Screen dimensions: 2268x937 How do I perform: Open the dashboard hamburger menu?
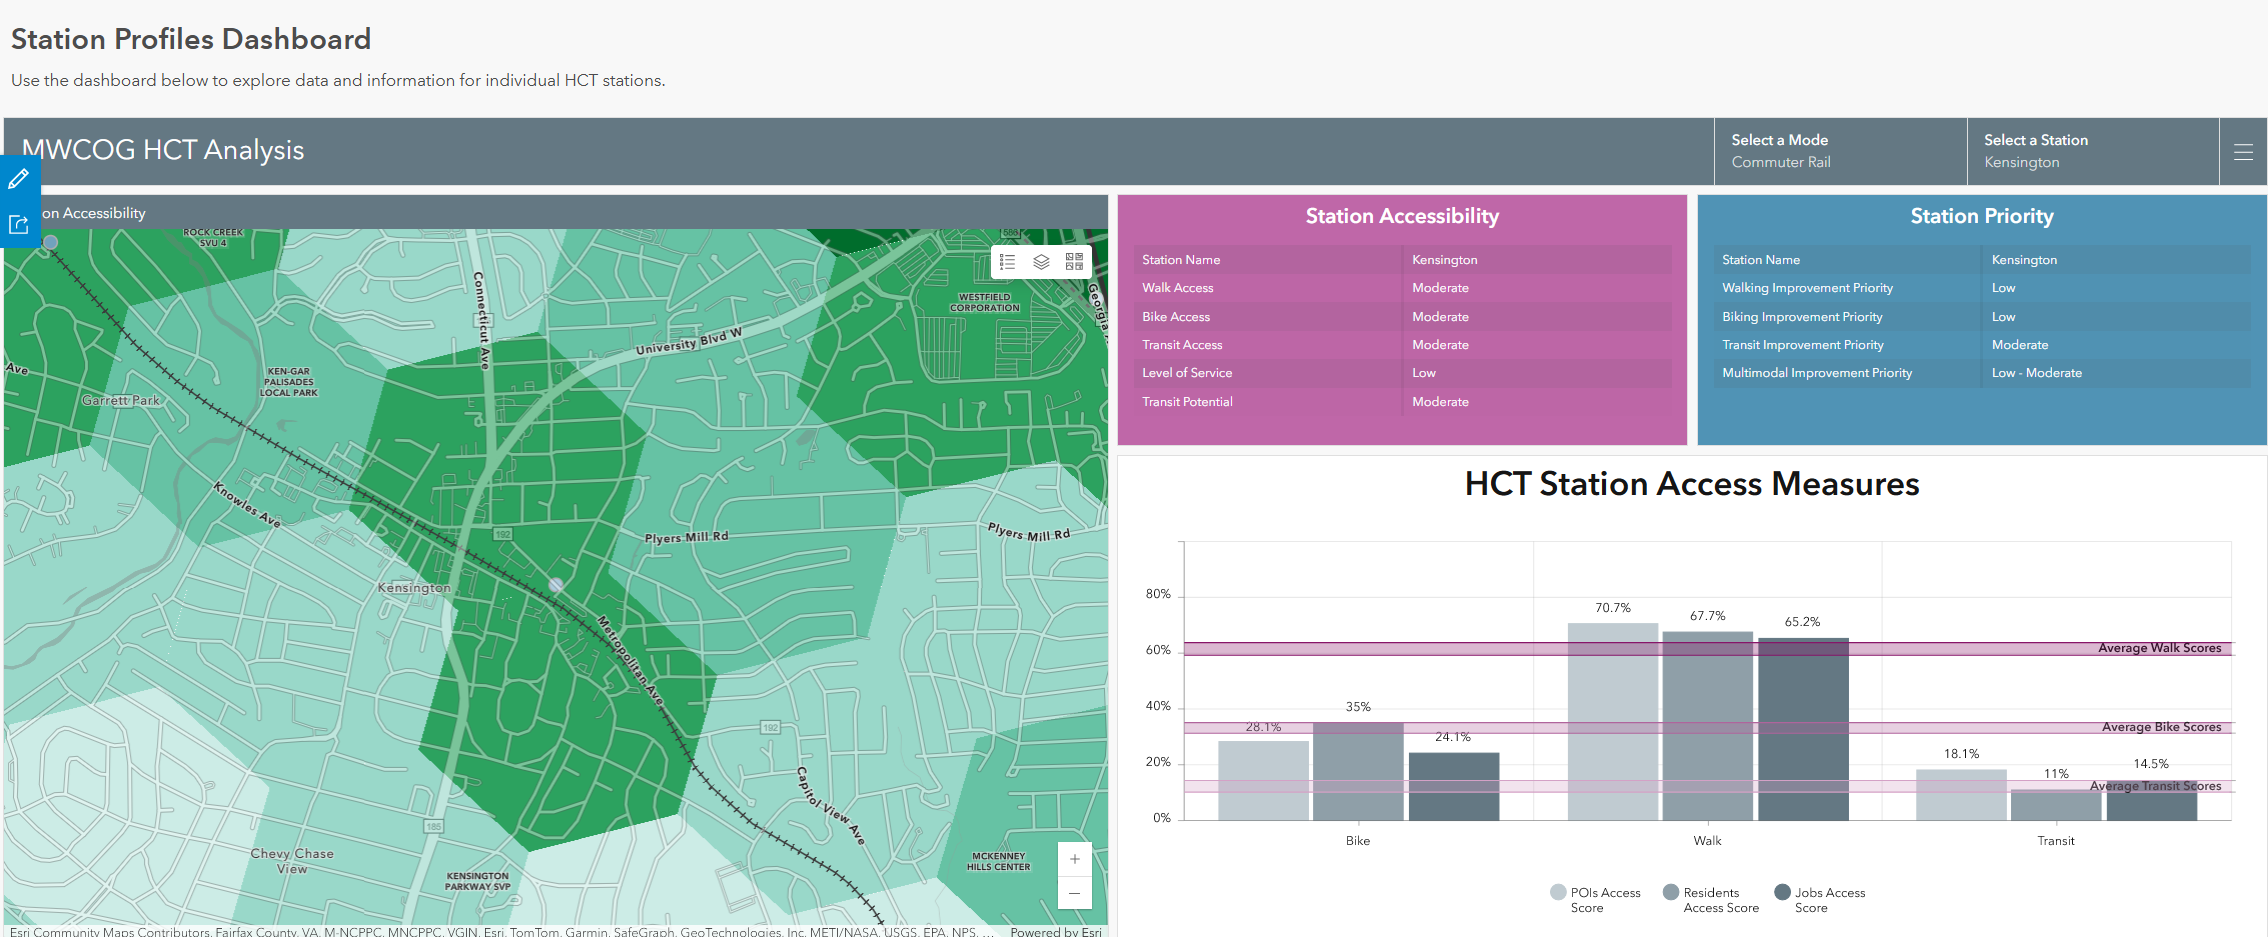(2243, 152)
